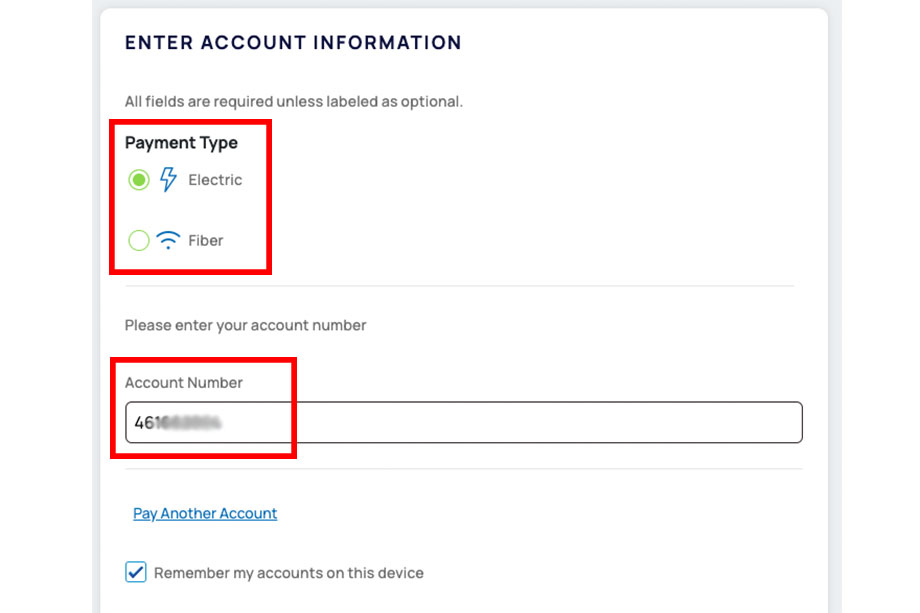Select the Electric radio button

[x=139, y=180]
